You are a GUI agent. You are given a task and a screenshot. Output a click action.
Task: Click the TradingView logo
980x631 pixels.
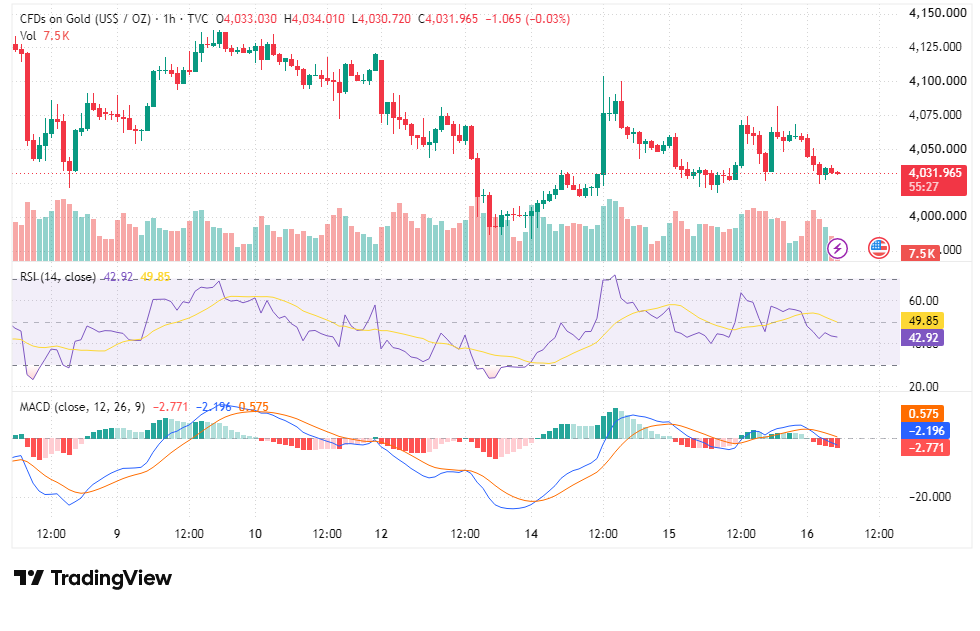pos(29,578)
